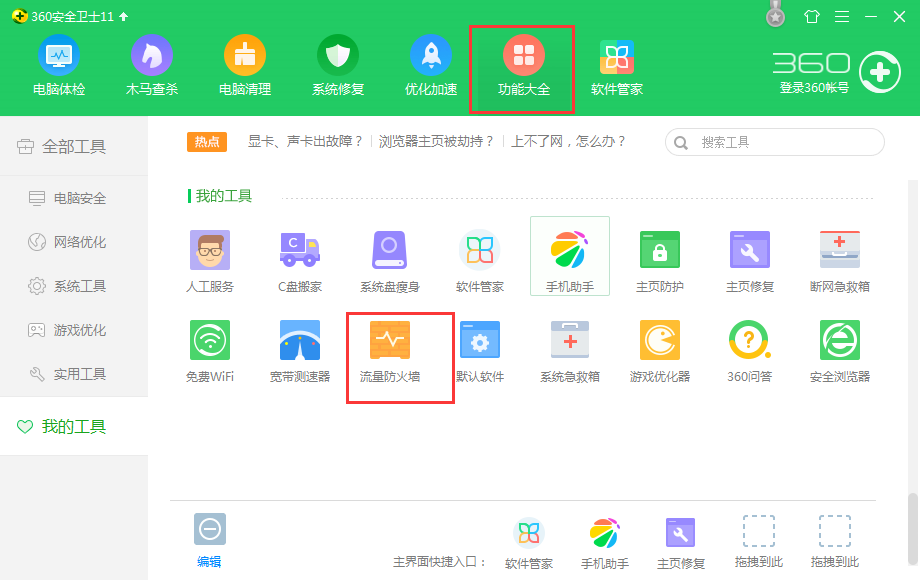Image resolution: width=920 pixels, height=580 pixels.
Task: Click the 编辑 button at bottom
Action: pyautogui.click(x=209, y=541)
